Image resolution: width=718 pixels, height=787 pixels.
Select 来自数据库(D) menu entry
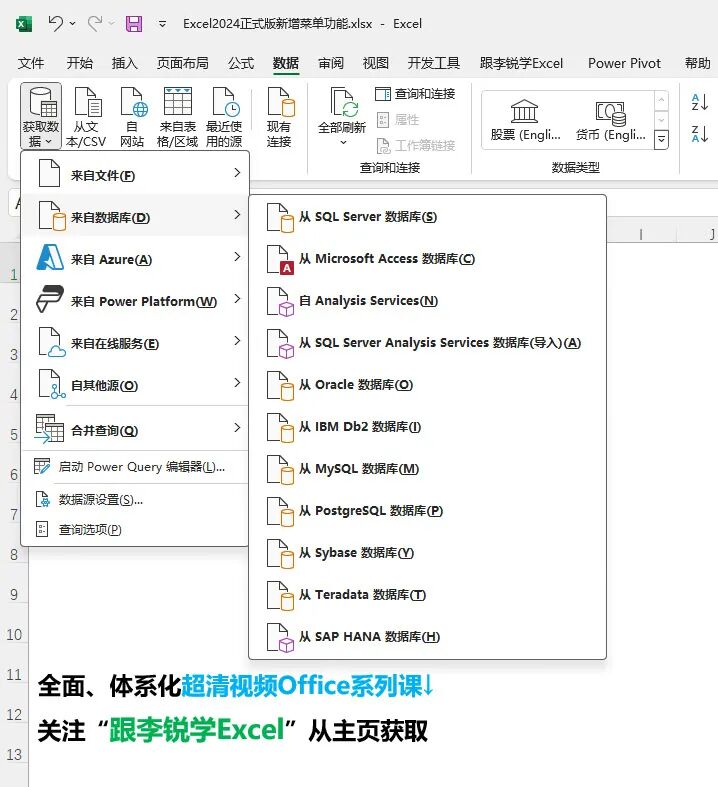point(135,215)
